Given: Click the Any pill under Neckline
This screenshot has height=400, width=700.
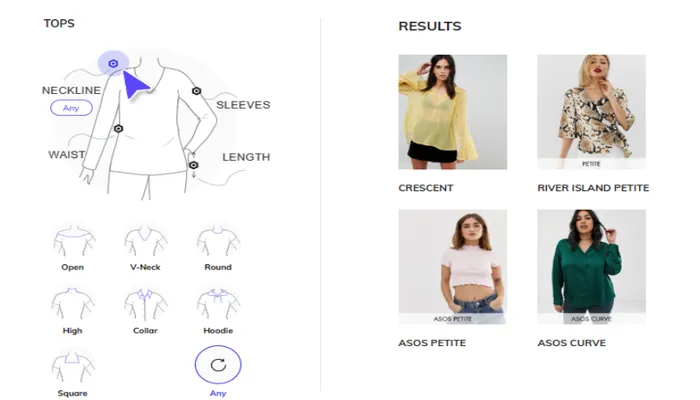Looking at the screenshot, I should (x=71, y=108).
